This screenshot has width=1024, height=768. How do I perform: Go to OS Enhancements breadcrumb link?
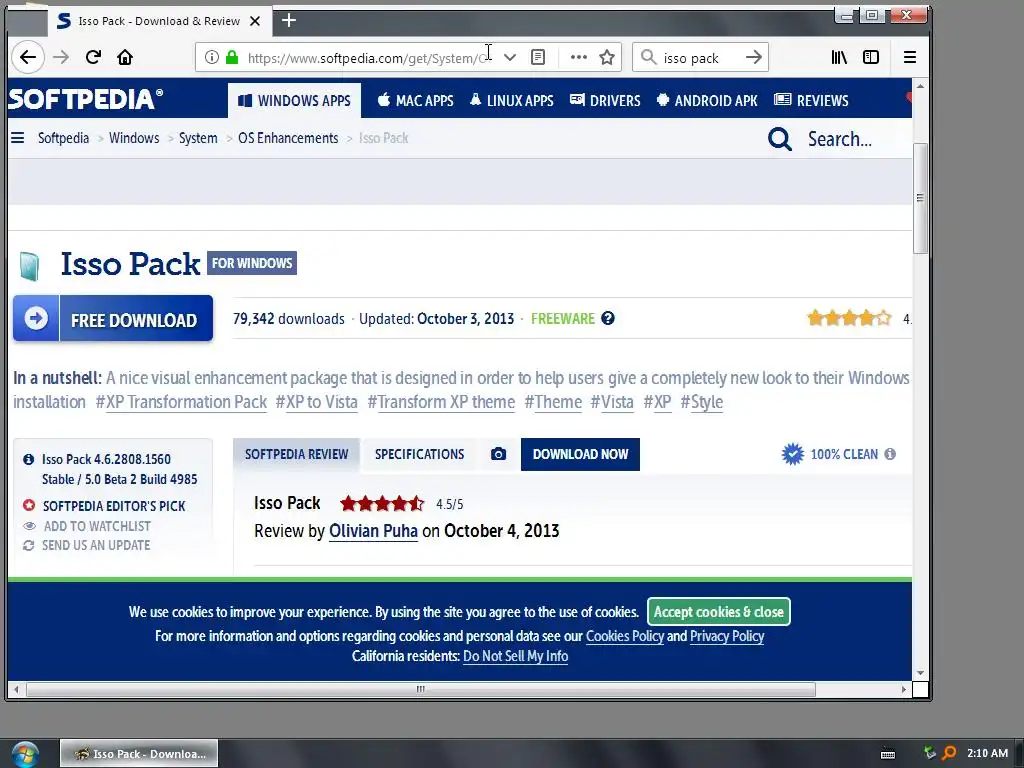(288, 138)
